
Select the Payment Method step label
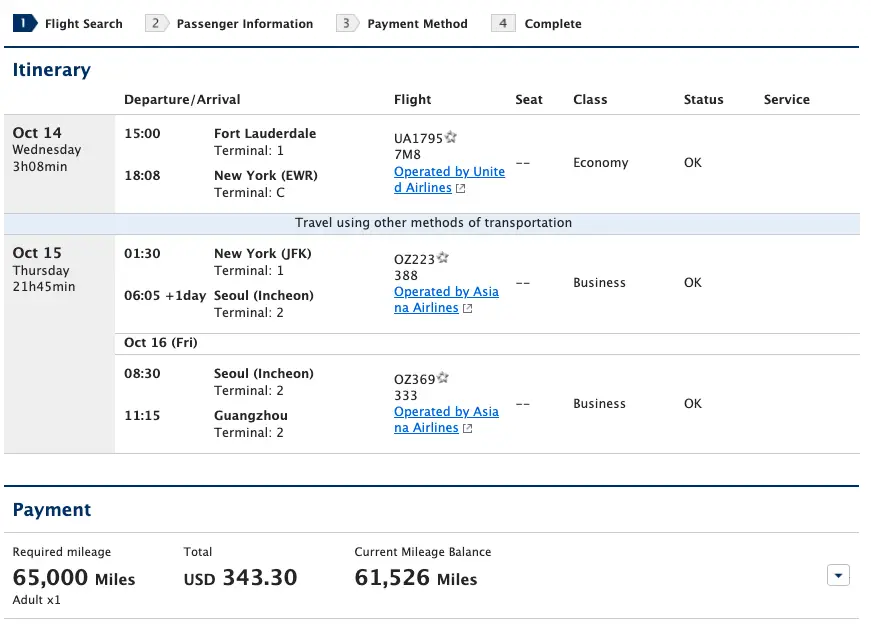click(x=417, y=23)
